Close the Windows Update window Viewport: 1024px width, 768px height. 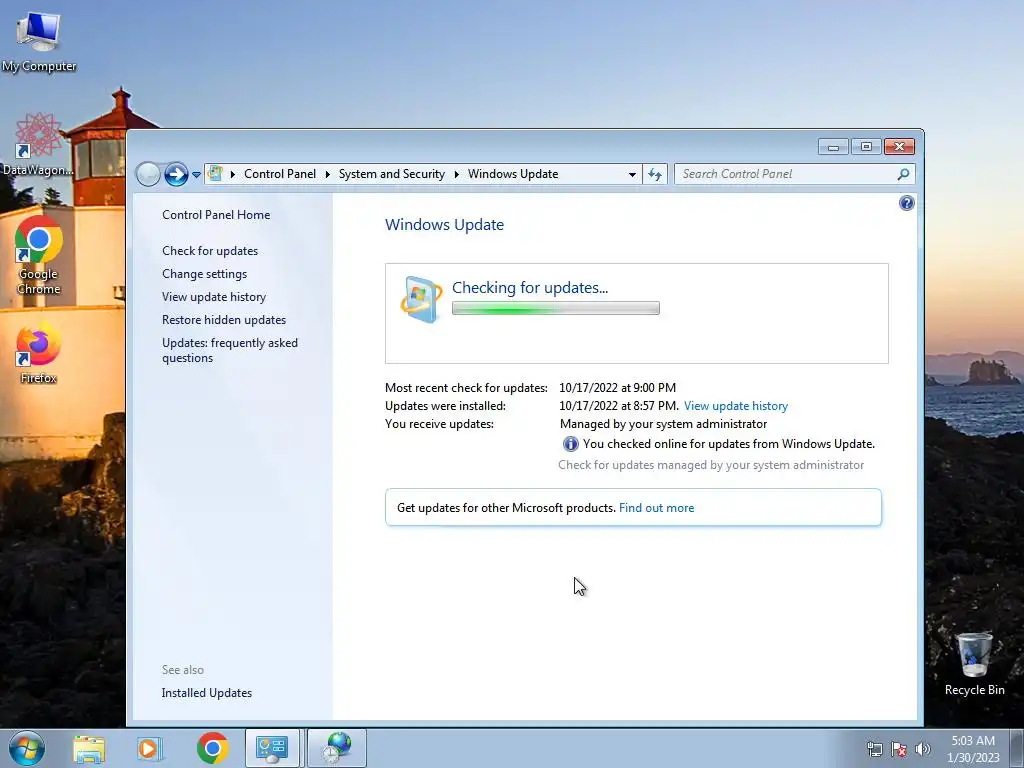click(x=899, y=147)
